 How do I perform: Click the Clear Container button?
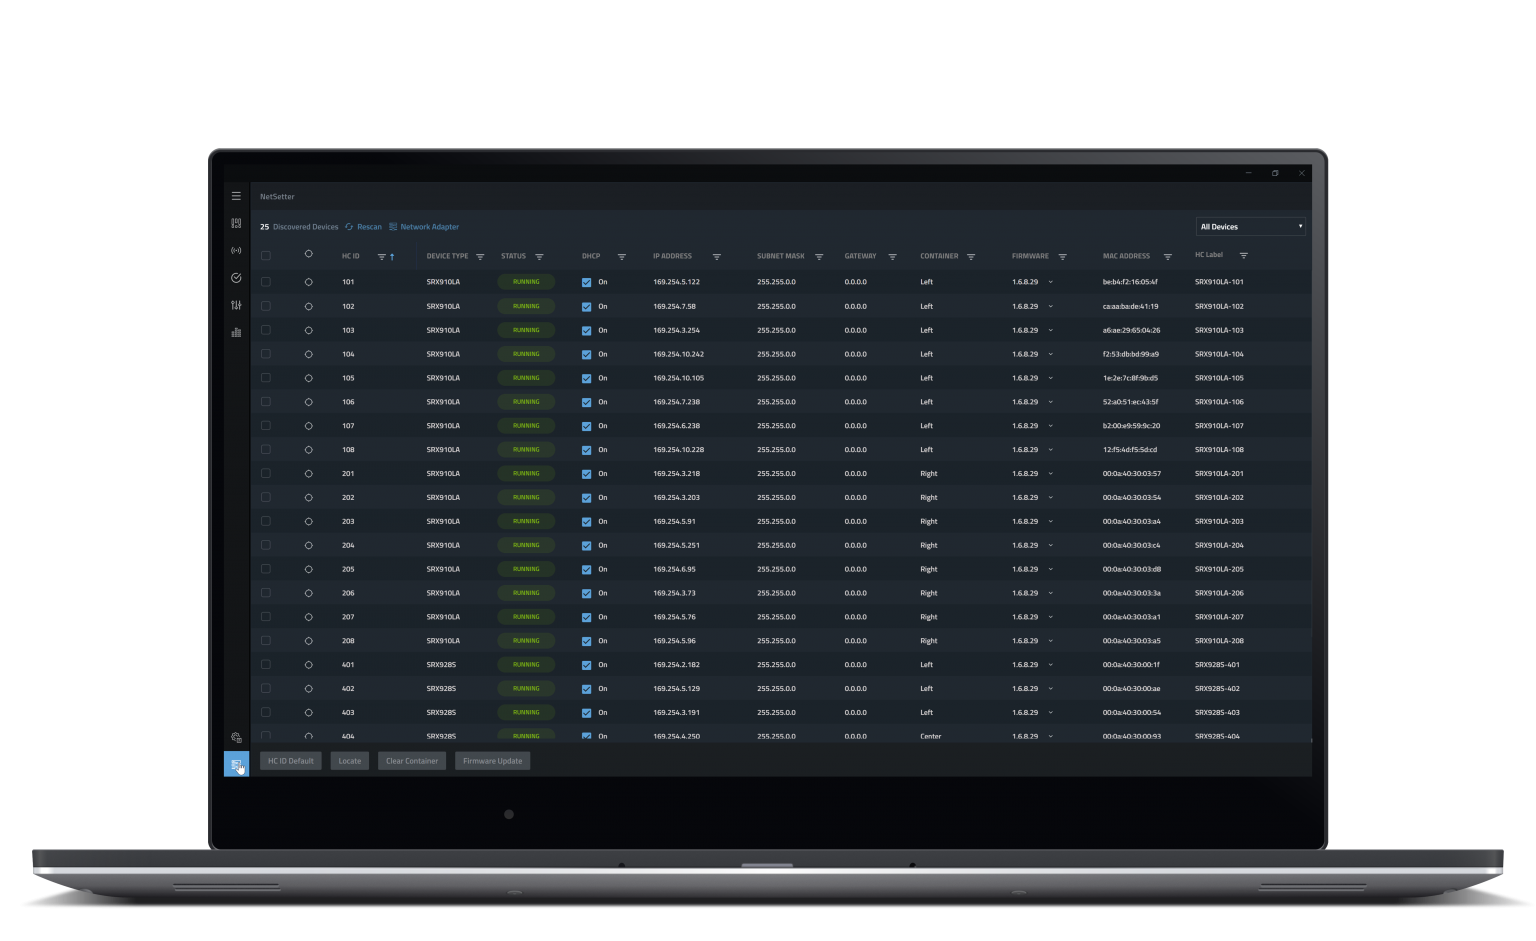click(x=412, y=761)
